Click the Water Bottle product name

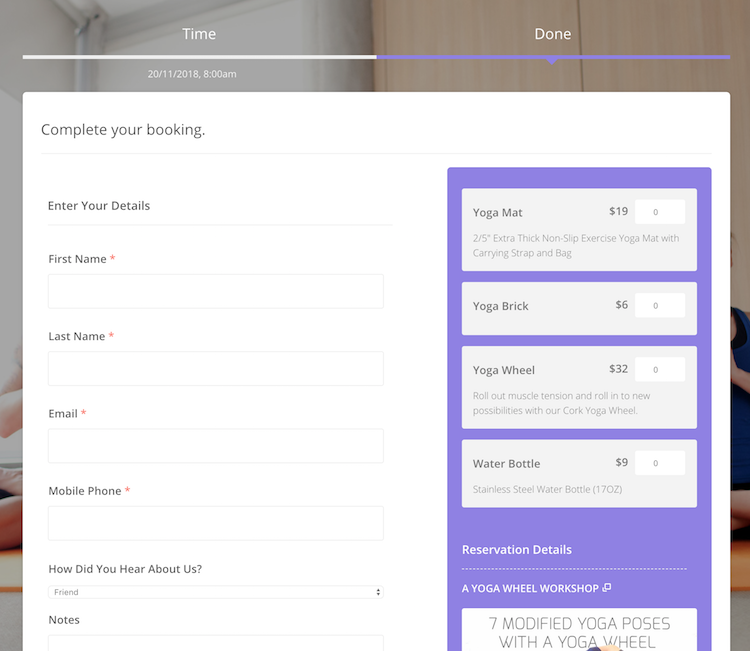pyautogui.click(x=507, y=463)
